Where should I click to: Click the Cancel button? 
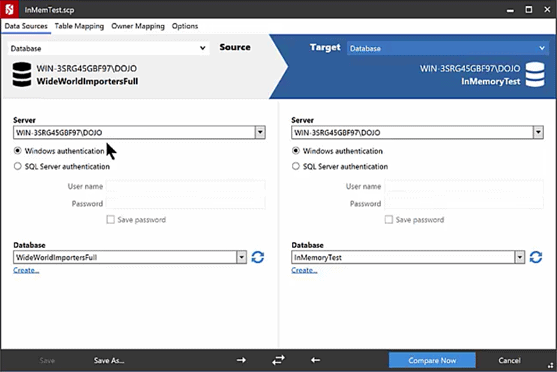tap(509, 360)
